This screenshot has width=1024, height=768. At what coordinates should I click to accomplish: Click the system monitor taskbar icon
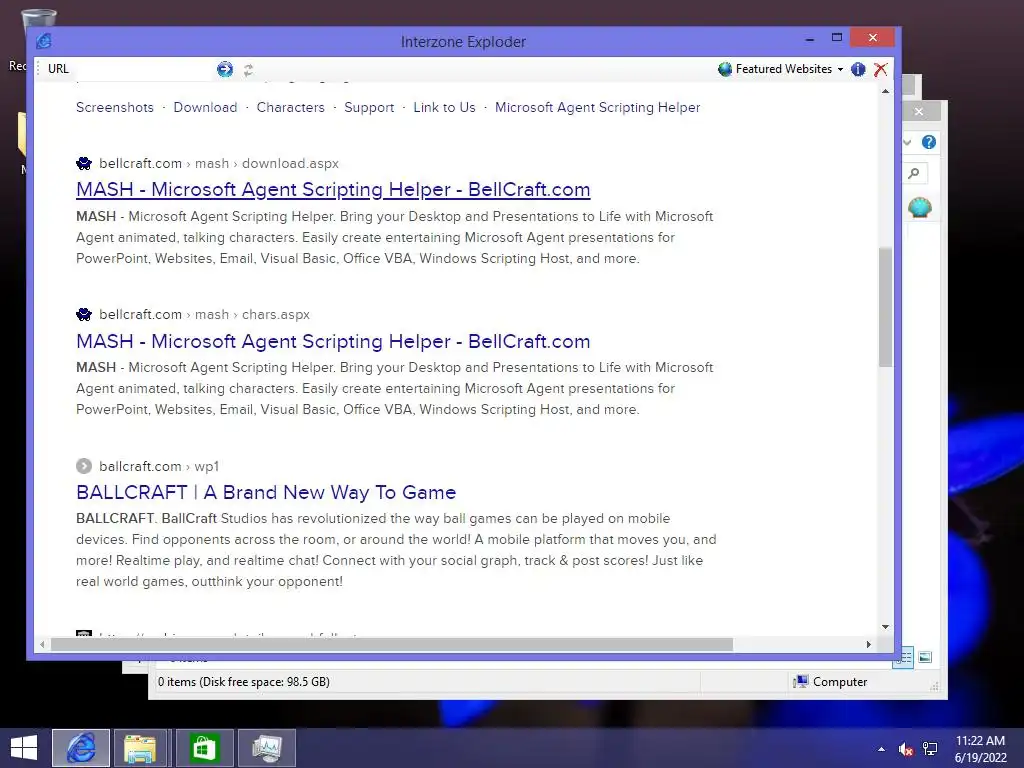click(x=266, y=748)
